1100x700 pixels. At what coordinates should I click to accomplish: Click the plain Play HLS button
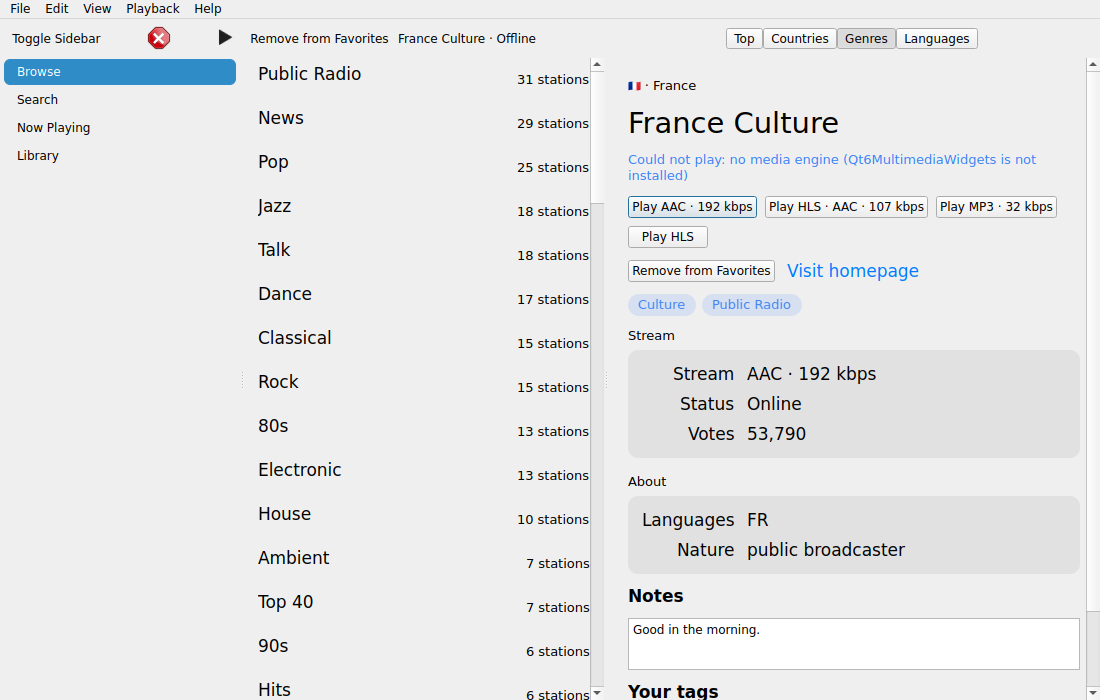coord(668,237)
